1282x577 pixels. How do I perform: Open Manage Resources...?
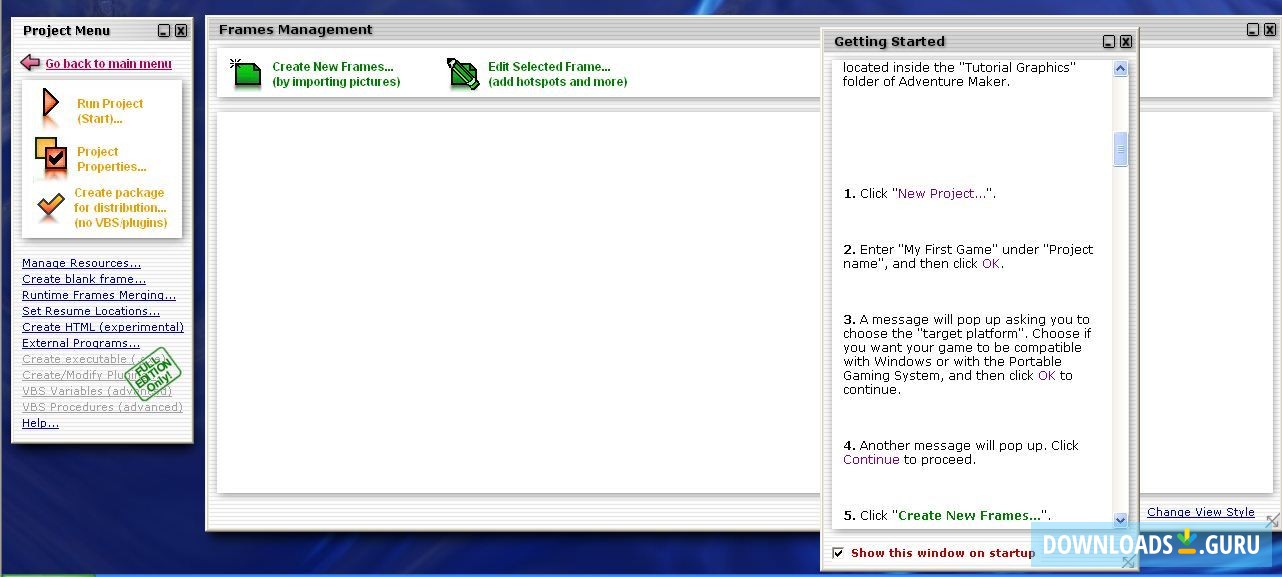(81, 263)
